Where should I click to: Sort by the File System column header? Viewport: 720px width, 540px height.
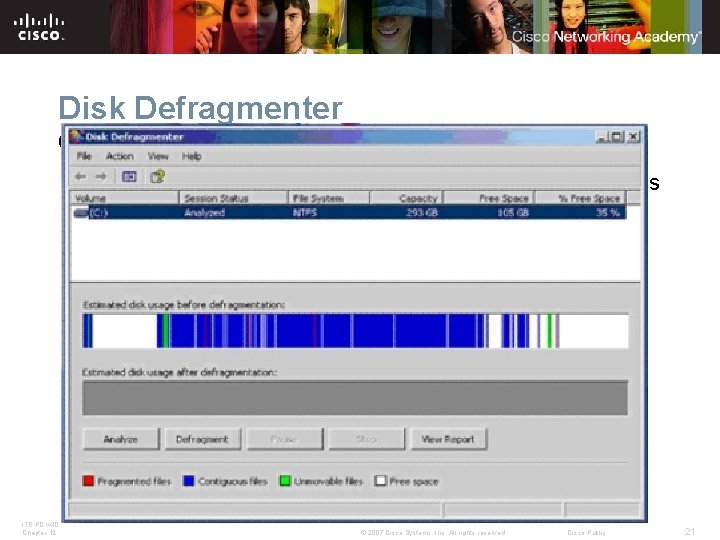[329, 198]
